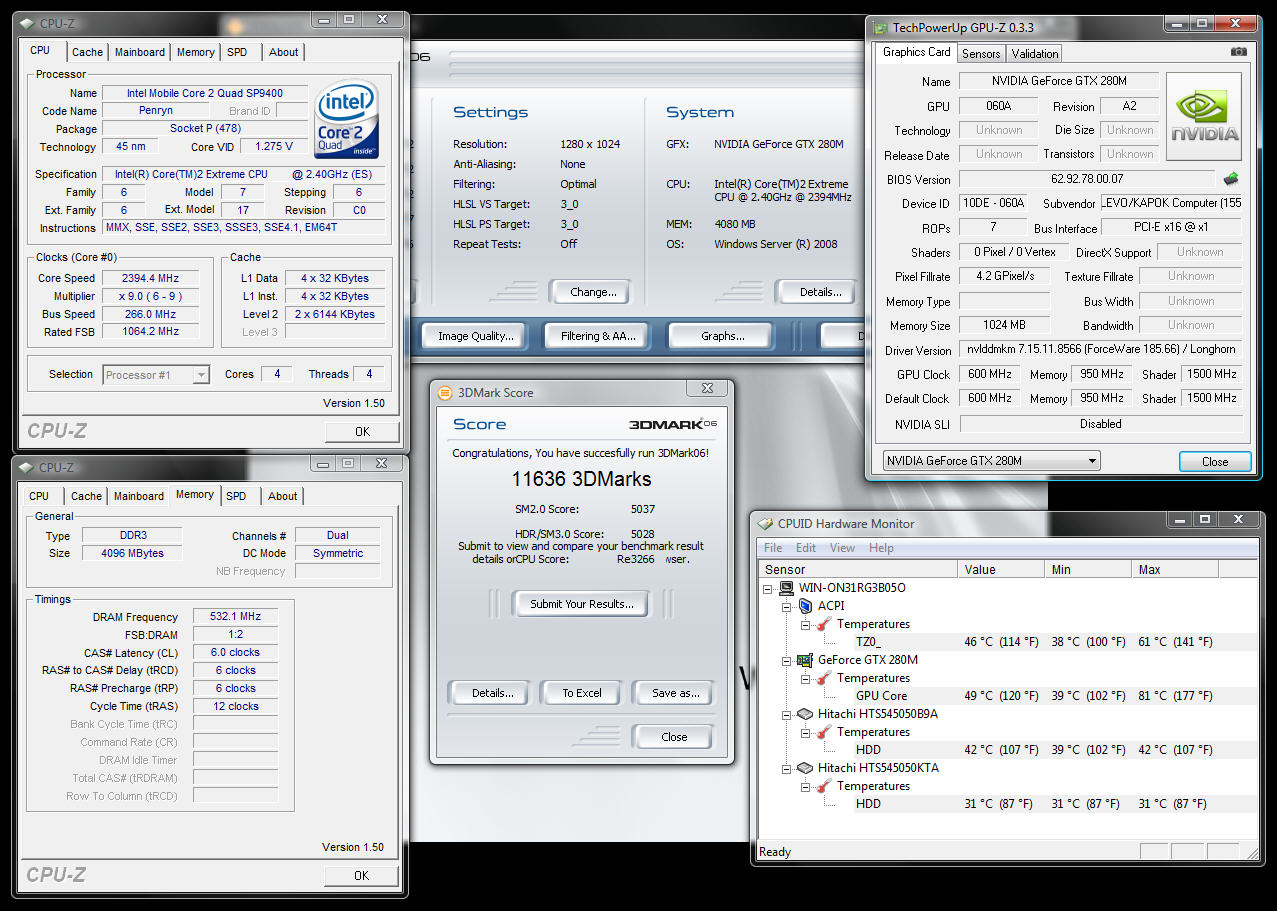Image resolution: width=1277 pixels, height=911 pixels.
Task: Open the Validation tab in GPU-Z
Action: click(x=1034, y=54)
